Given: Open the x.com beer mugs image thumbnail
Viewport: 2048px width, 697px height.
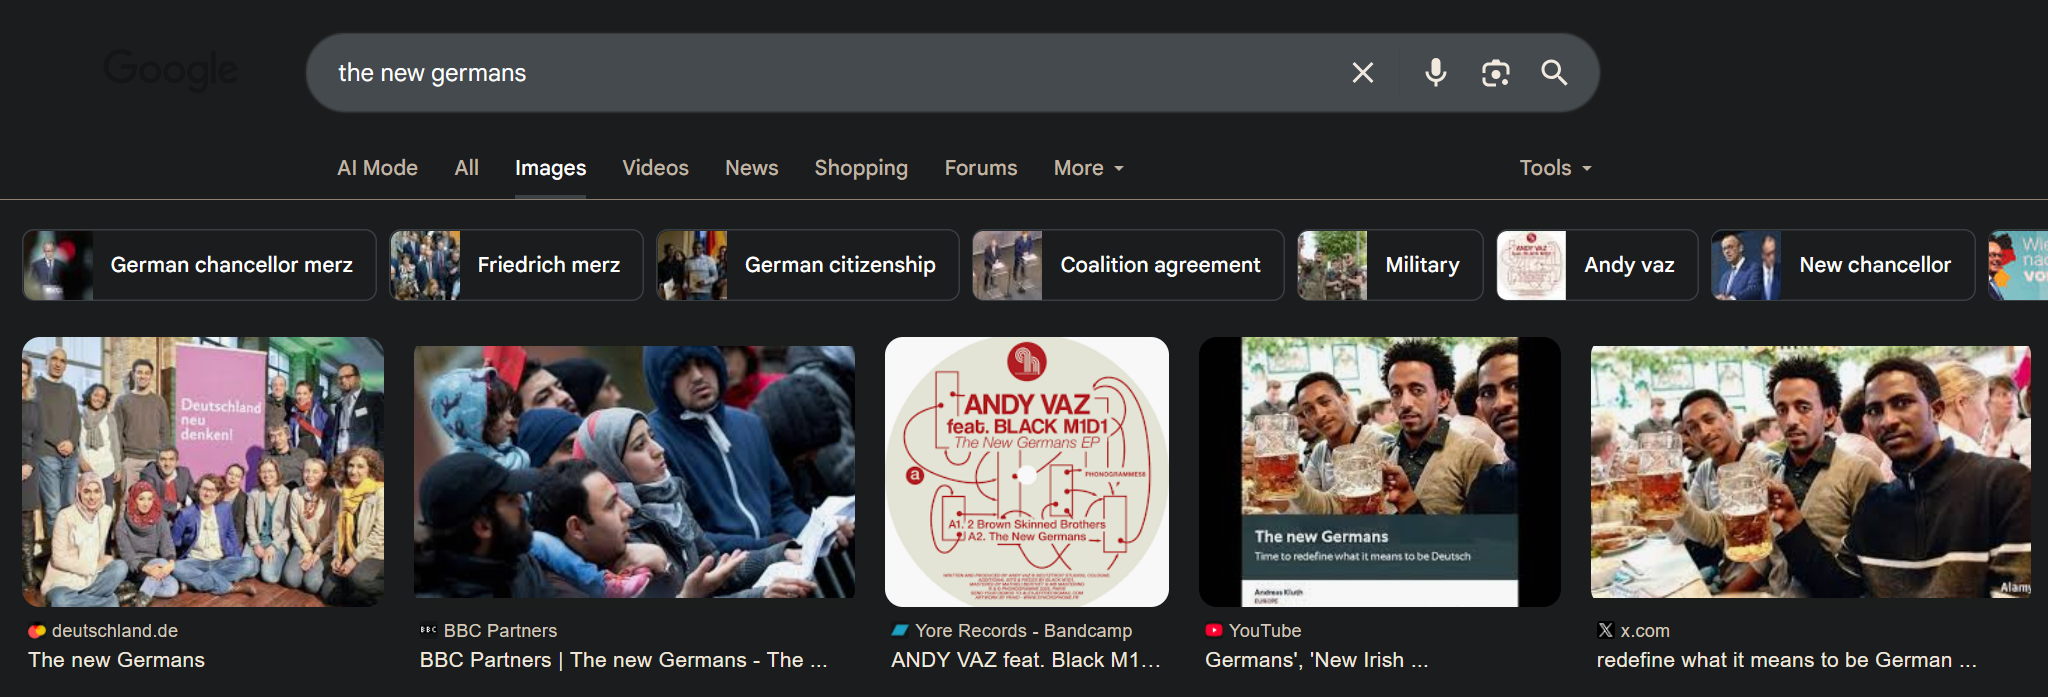Looking at the screenshot, I should (x=1811, y=472).
